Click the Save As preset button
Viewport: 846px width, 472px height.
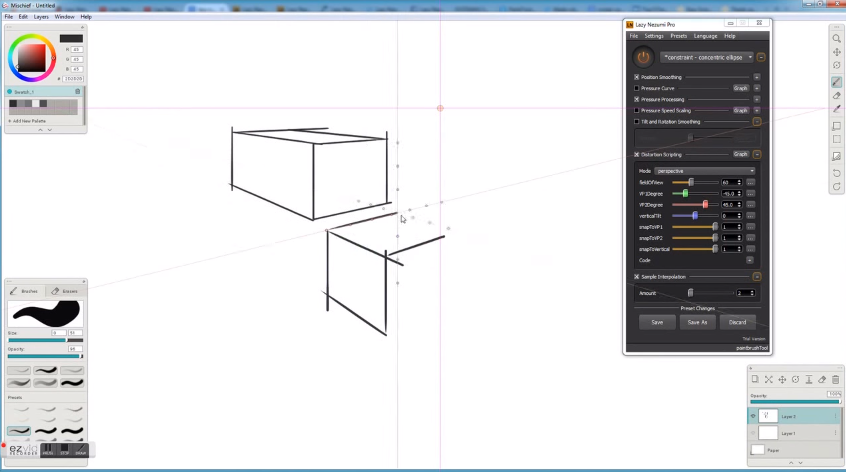pos(697,322)
